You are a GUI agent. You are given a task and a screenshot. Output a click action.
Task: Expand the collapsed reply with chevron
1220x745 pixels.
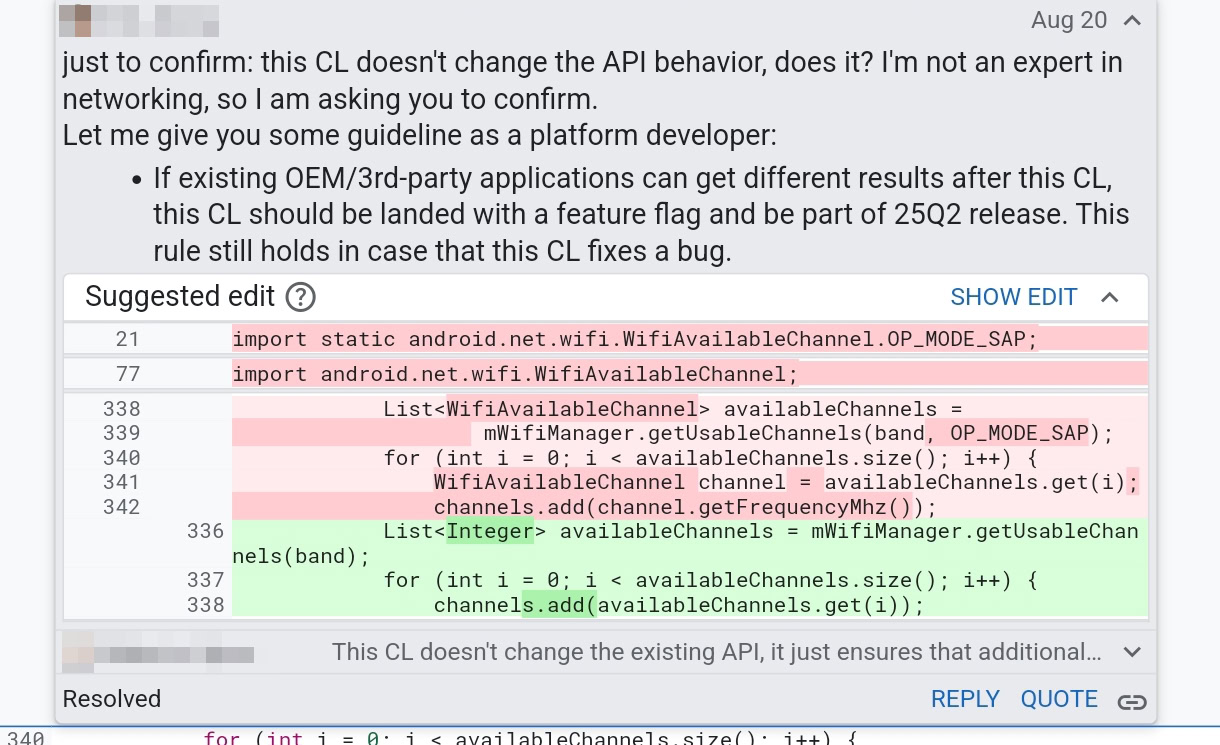tap(1132, 652)
